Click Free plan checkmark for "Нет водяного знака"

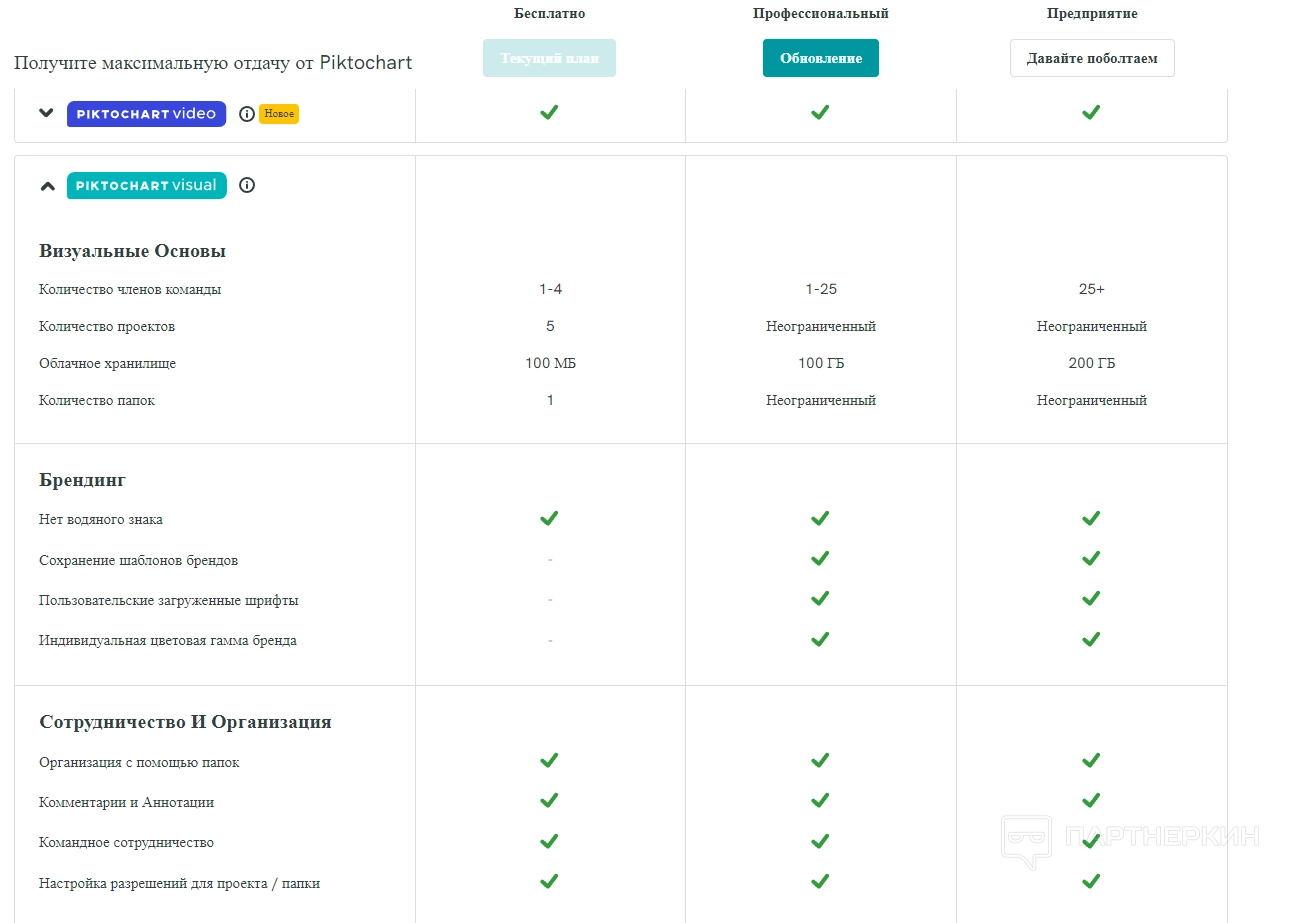pos(549,518)
